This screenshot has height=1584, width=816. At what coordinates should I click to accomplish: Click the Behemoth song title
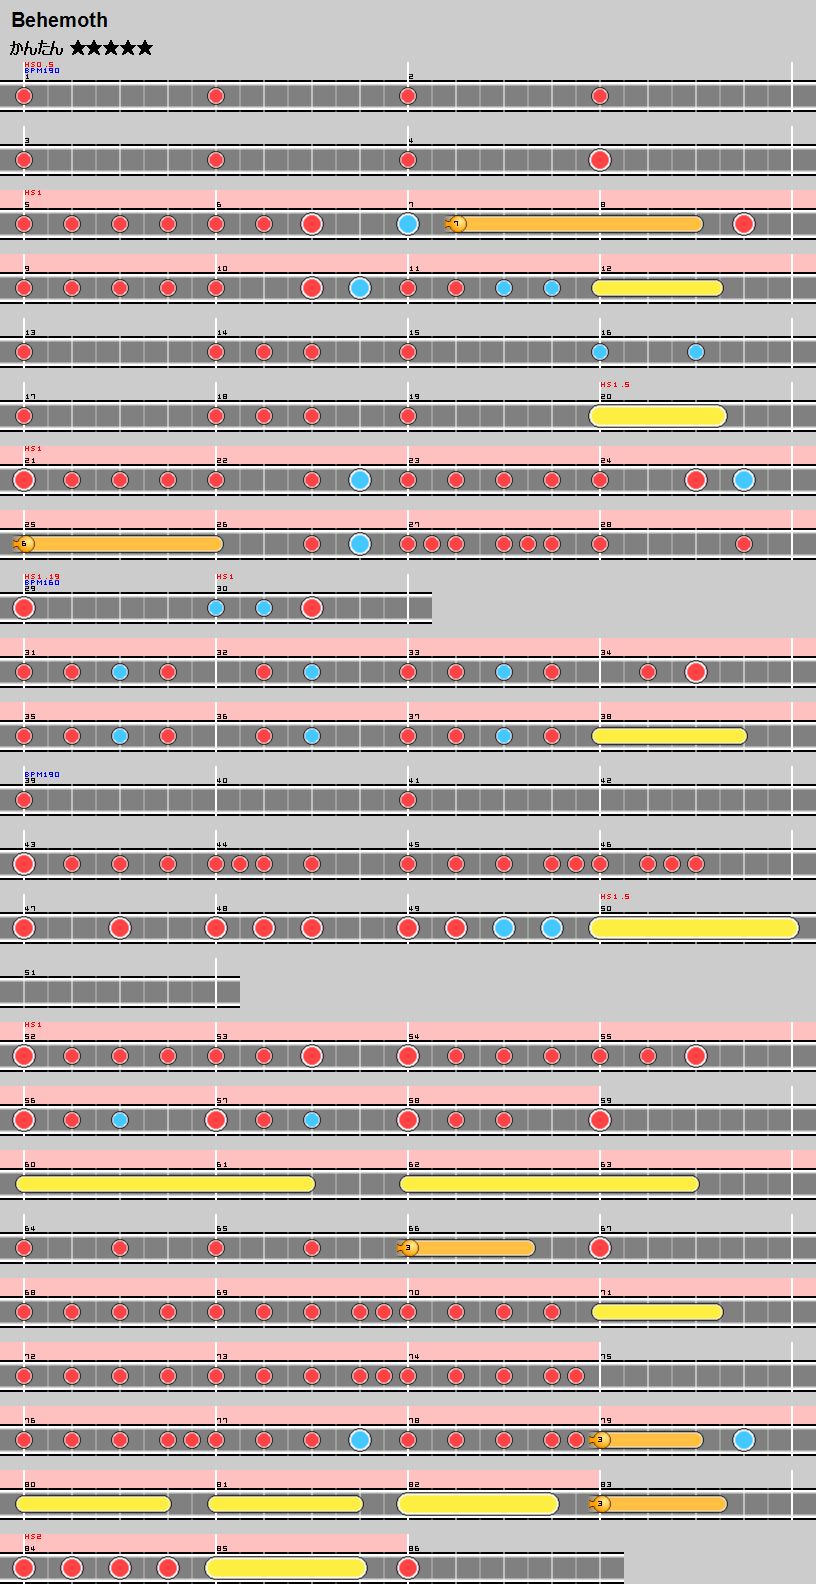59,20
